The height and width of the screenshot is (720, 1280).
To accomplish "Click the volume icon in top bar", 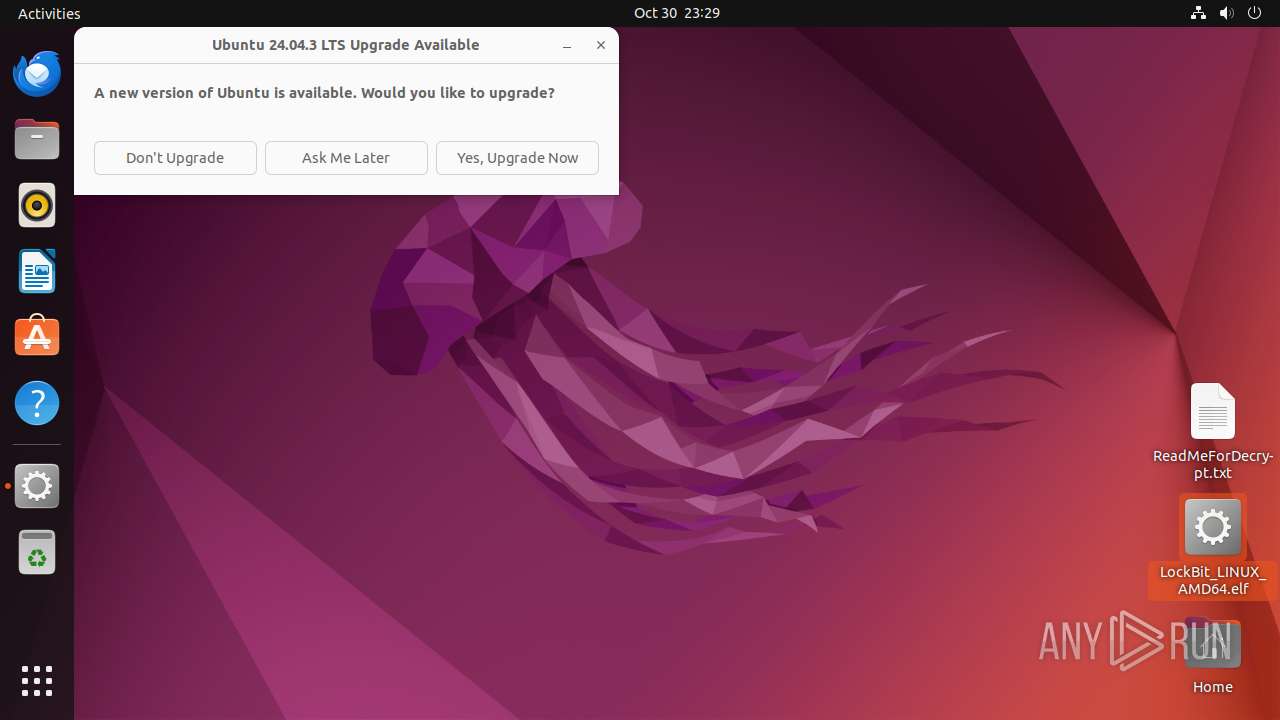I will [1226, 13].
